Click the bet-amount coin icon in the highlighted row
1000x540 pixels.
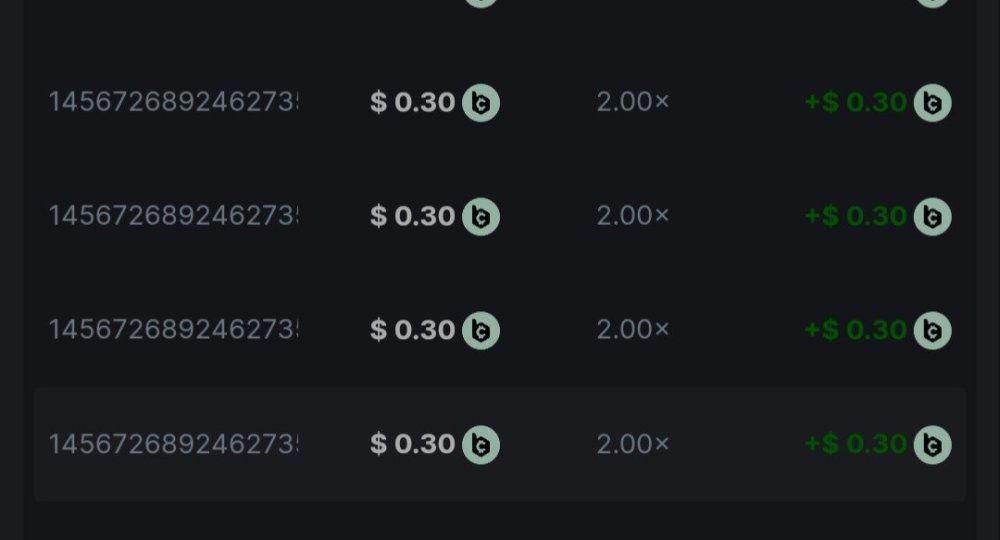[480, 444]
